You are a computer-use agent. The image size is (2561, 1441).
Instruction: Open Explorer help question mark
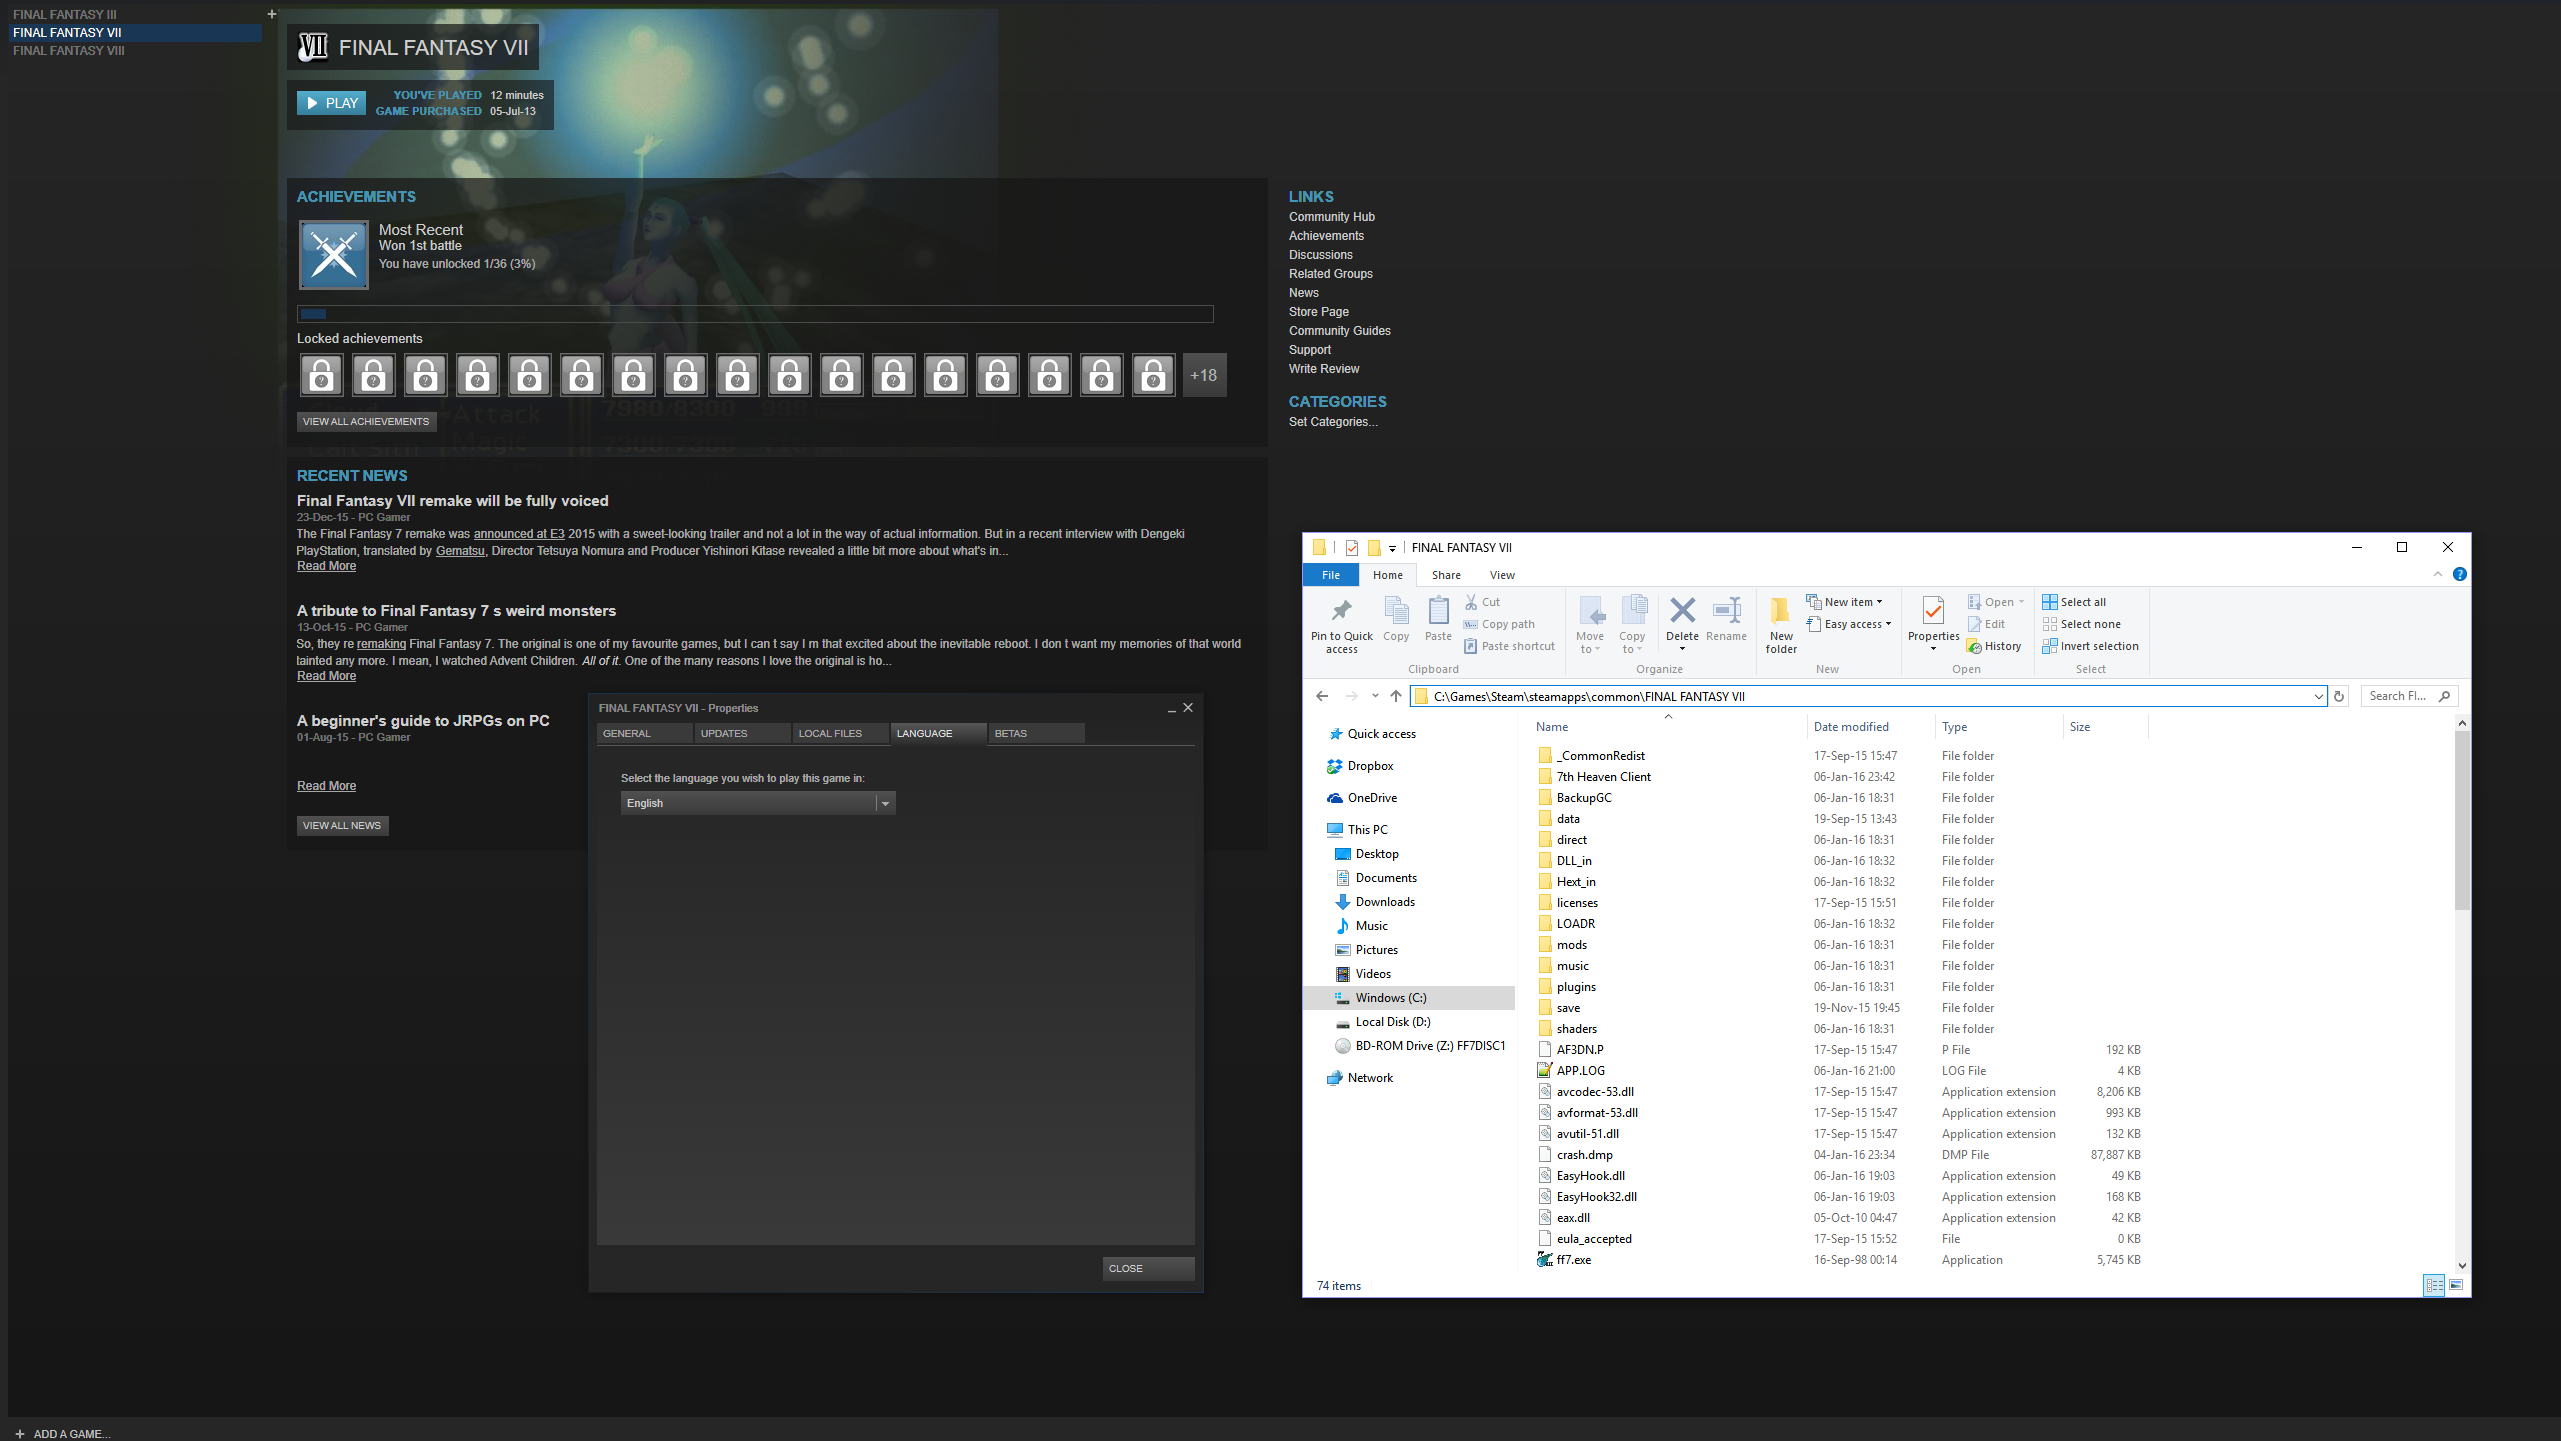(x=2459, y=574)
